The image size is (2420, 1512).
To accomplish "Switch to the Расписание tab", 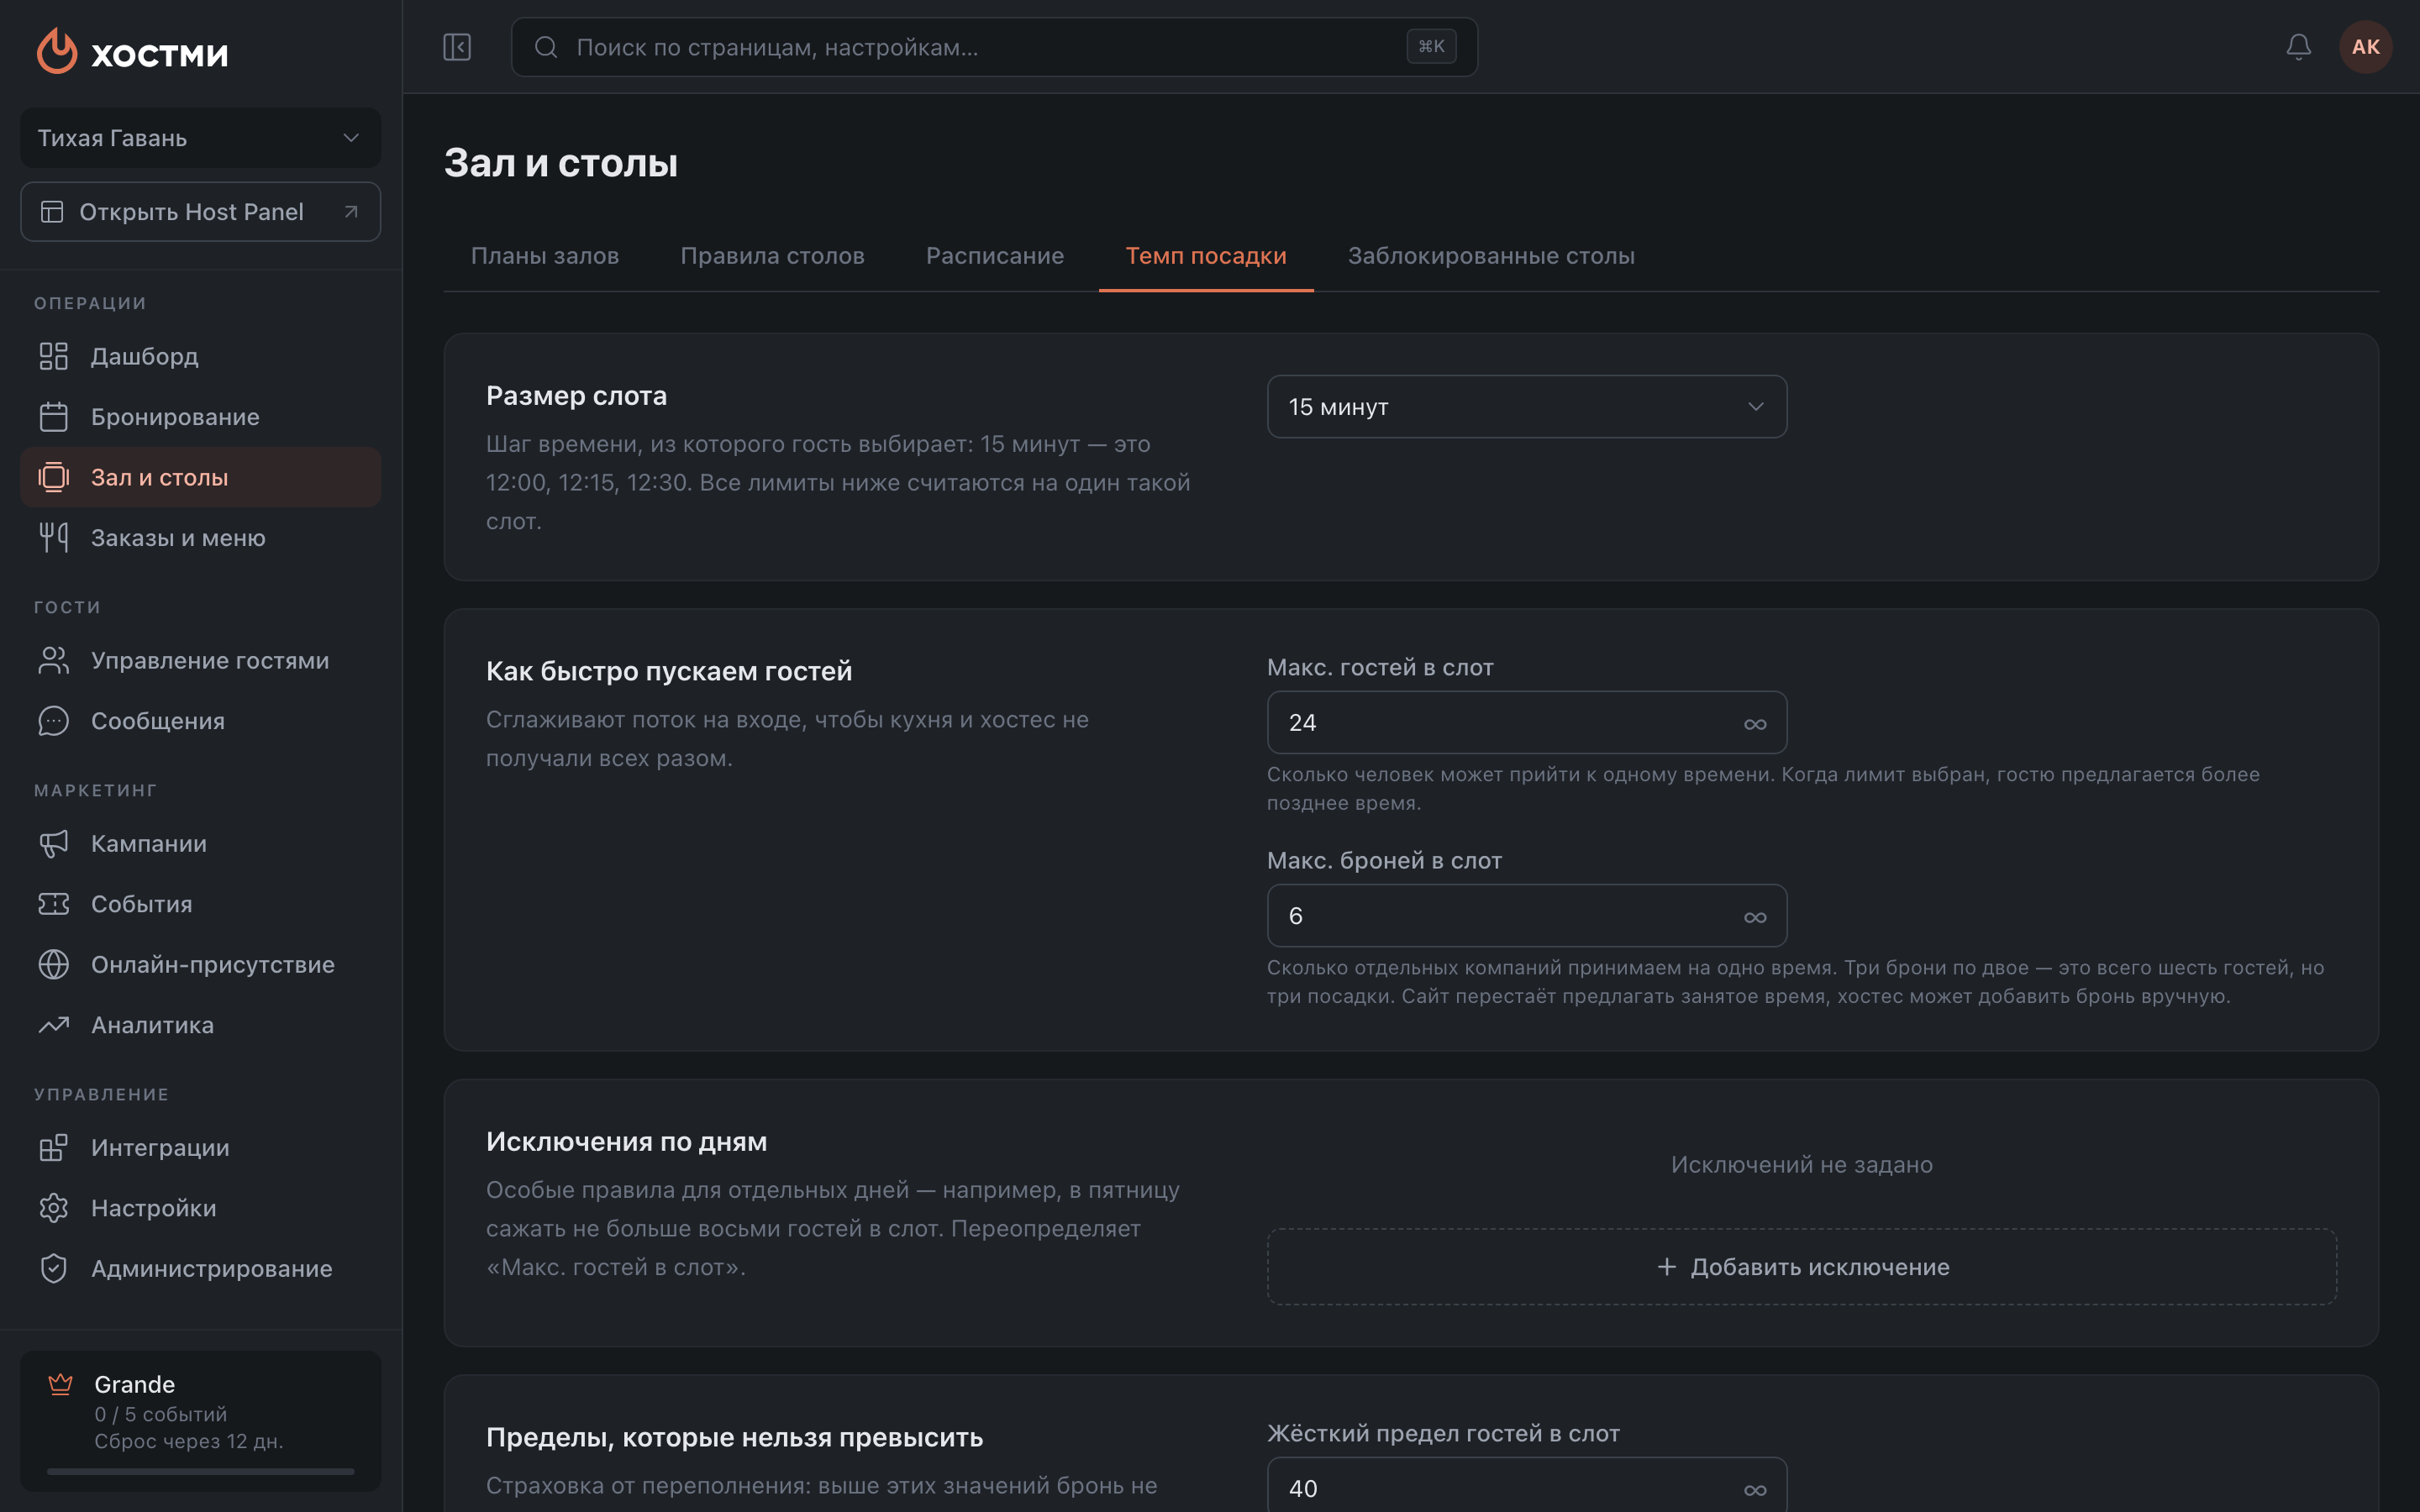I will (994, 256).
